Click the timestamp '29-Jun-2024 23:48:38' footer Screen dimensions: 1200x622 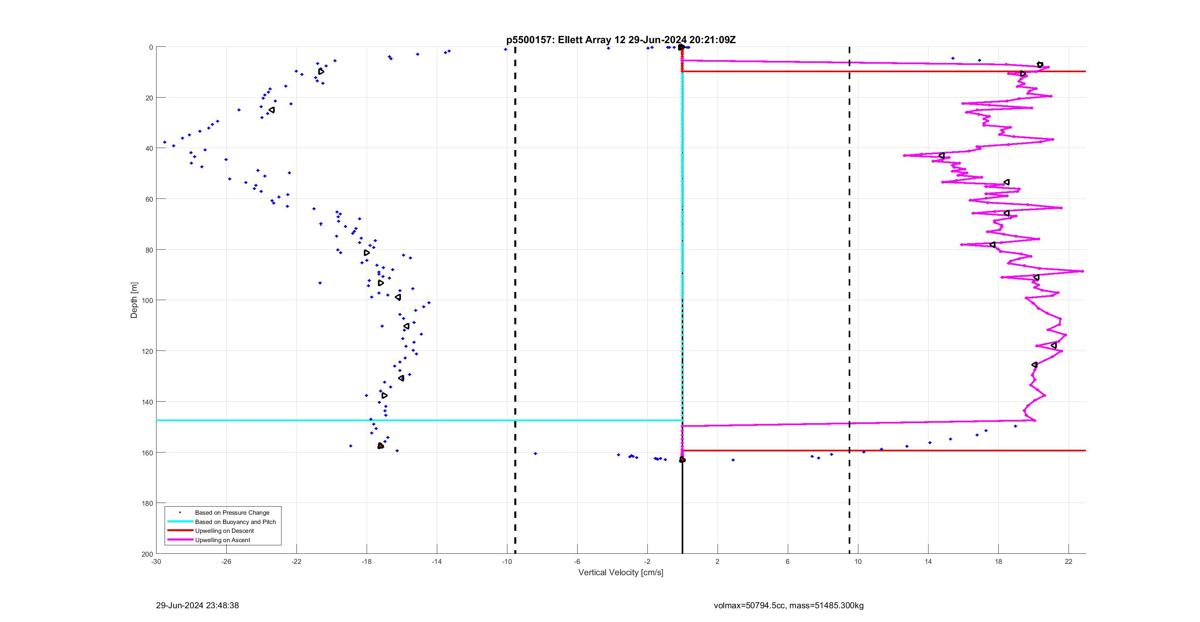197,605
